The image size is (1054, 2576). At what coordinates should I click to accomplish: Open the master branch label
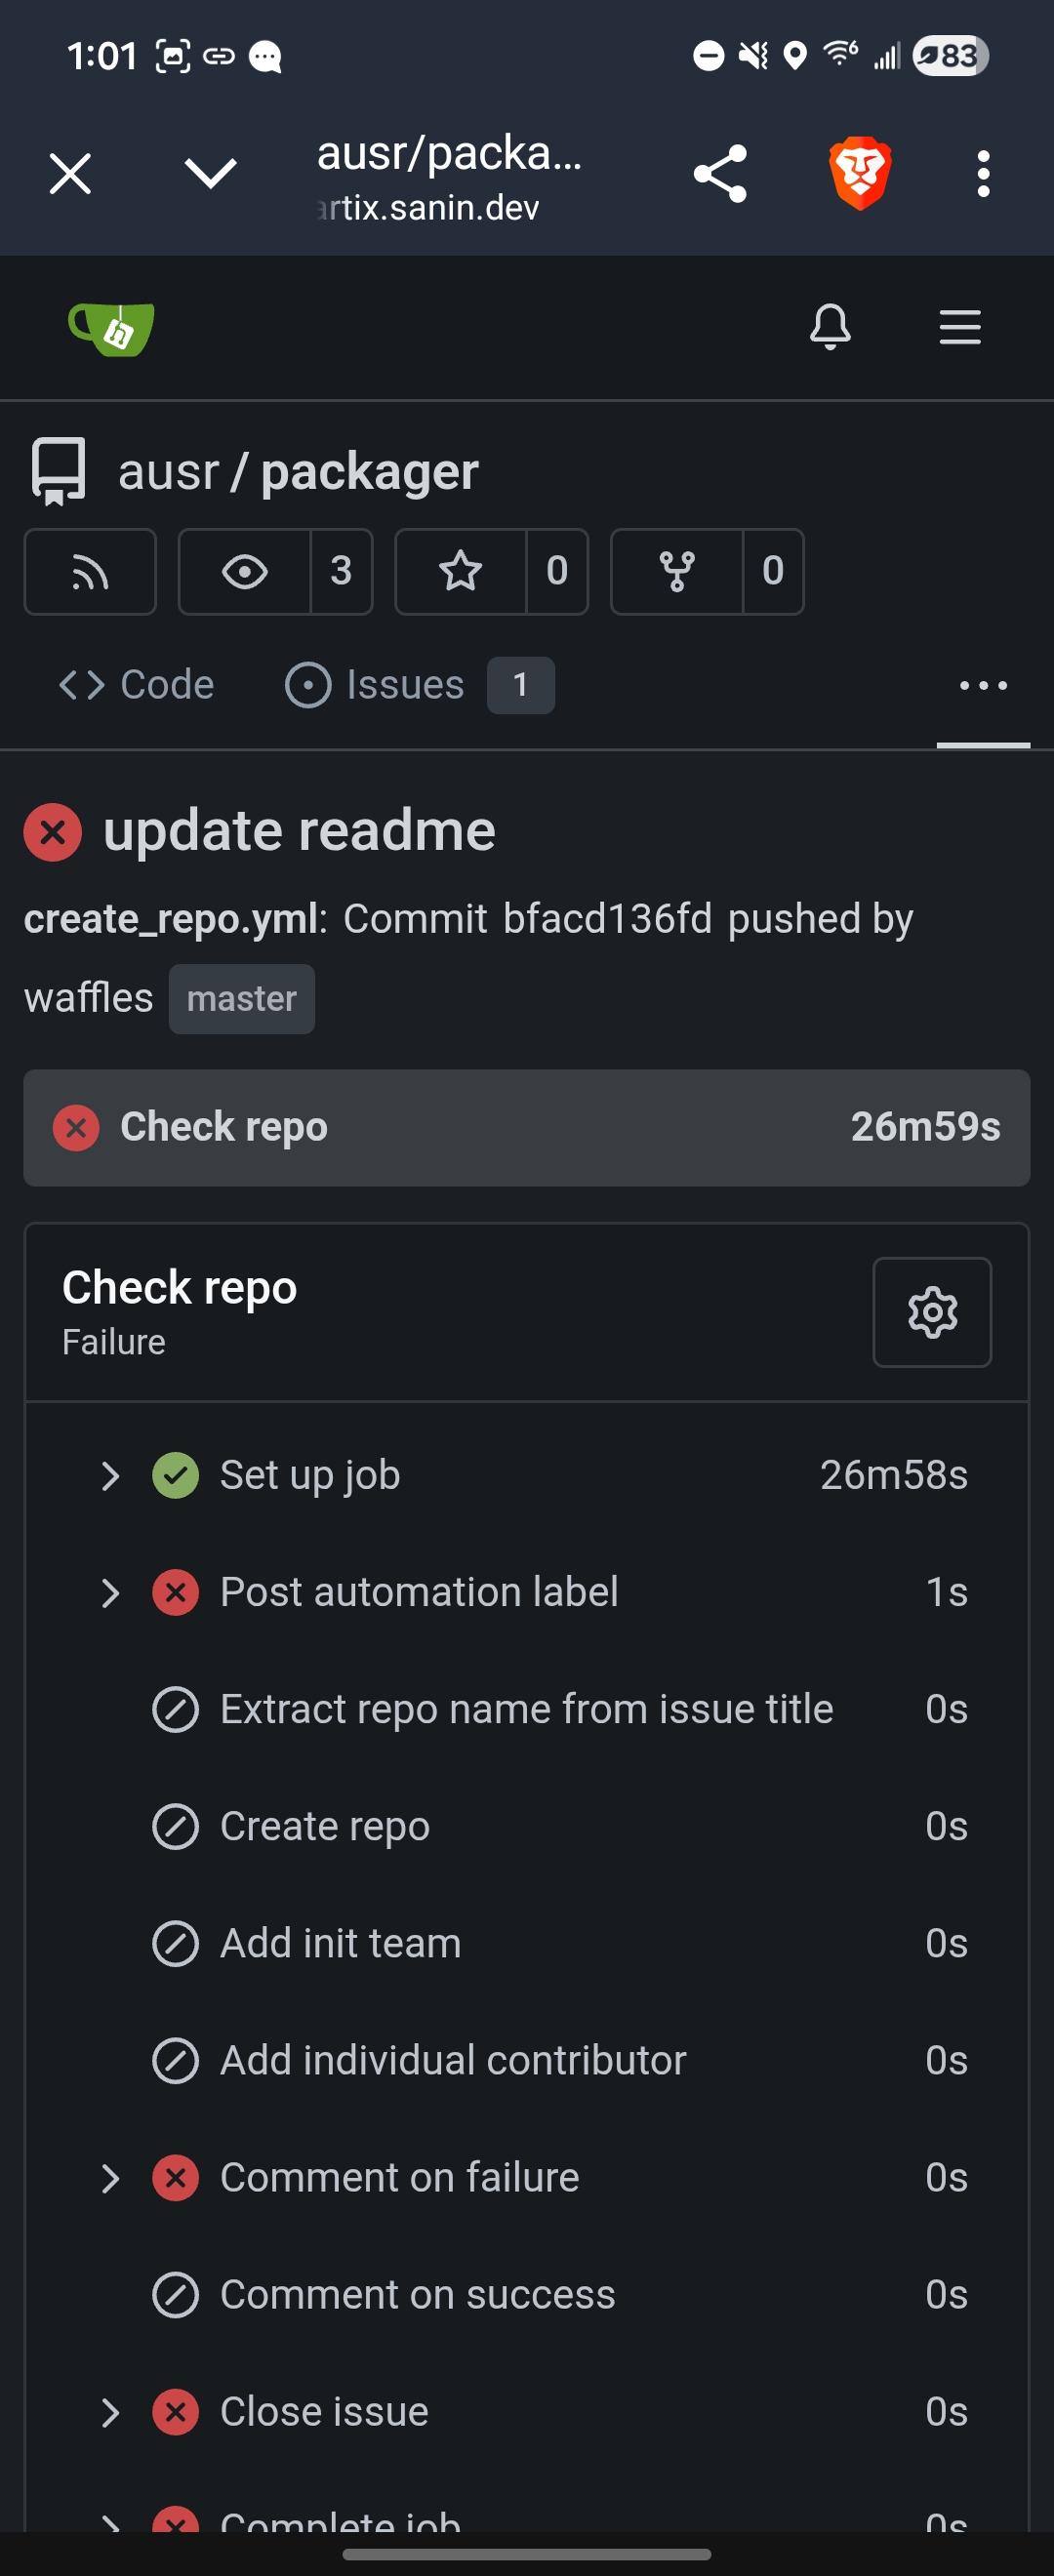click(x=241, y=999)
